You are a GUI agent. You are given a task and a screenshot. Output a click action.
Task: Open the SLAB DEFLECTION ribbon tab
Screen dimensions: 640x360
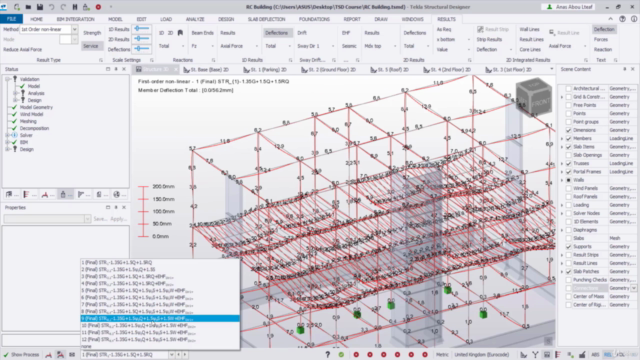[267, 19]
